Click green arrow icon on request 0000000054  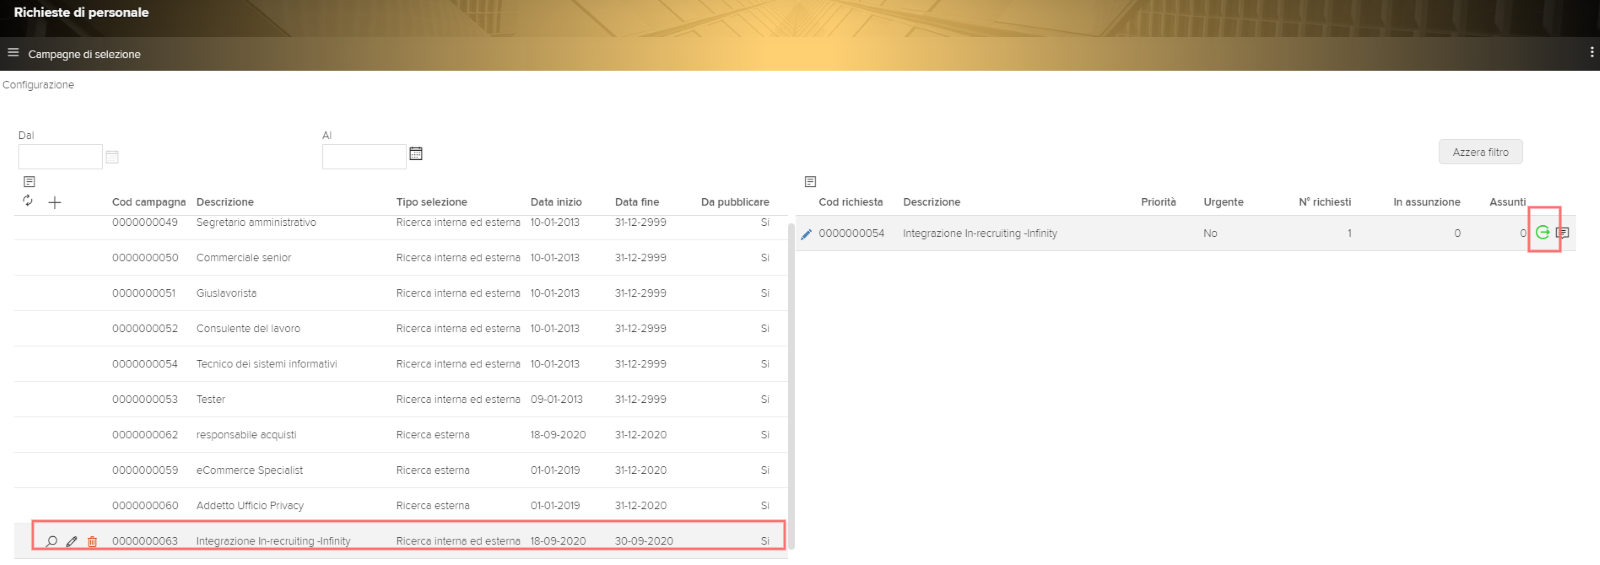[1543, 232]
